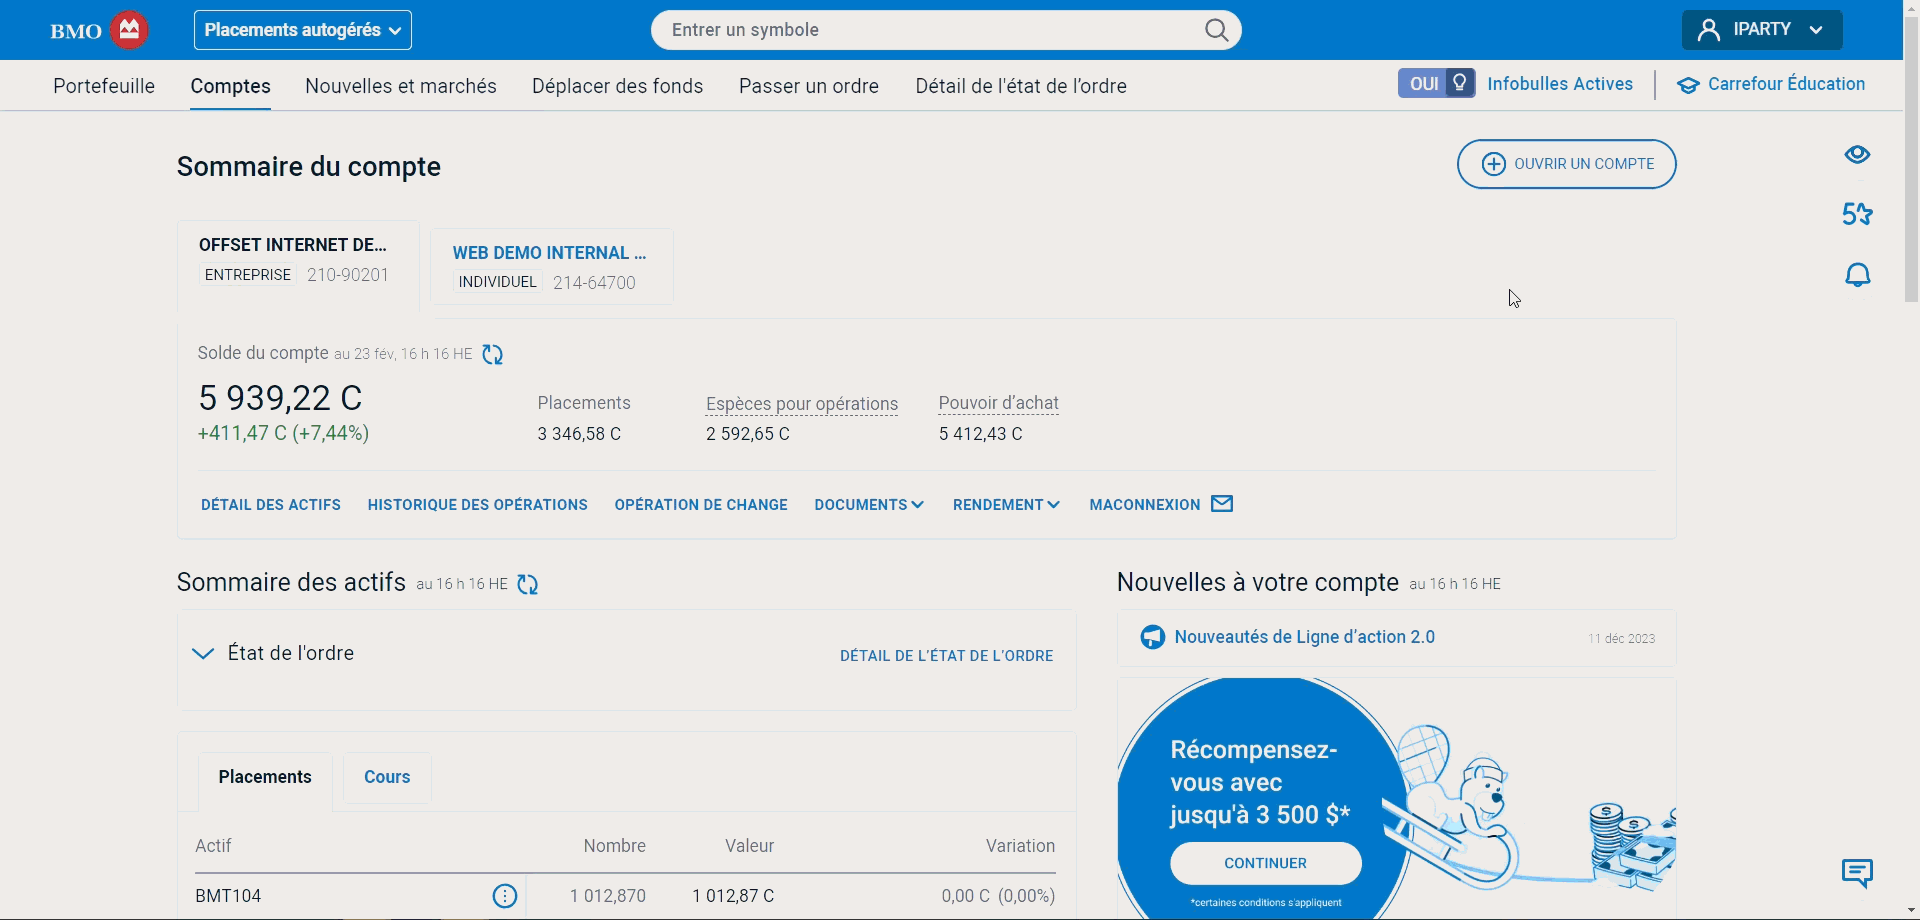Image resolution: width=1920 pixels, height=920 pixels.
Task: Collapse the État de l'ordre section
Action: [x=203, y=654]
